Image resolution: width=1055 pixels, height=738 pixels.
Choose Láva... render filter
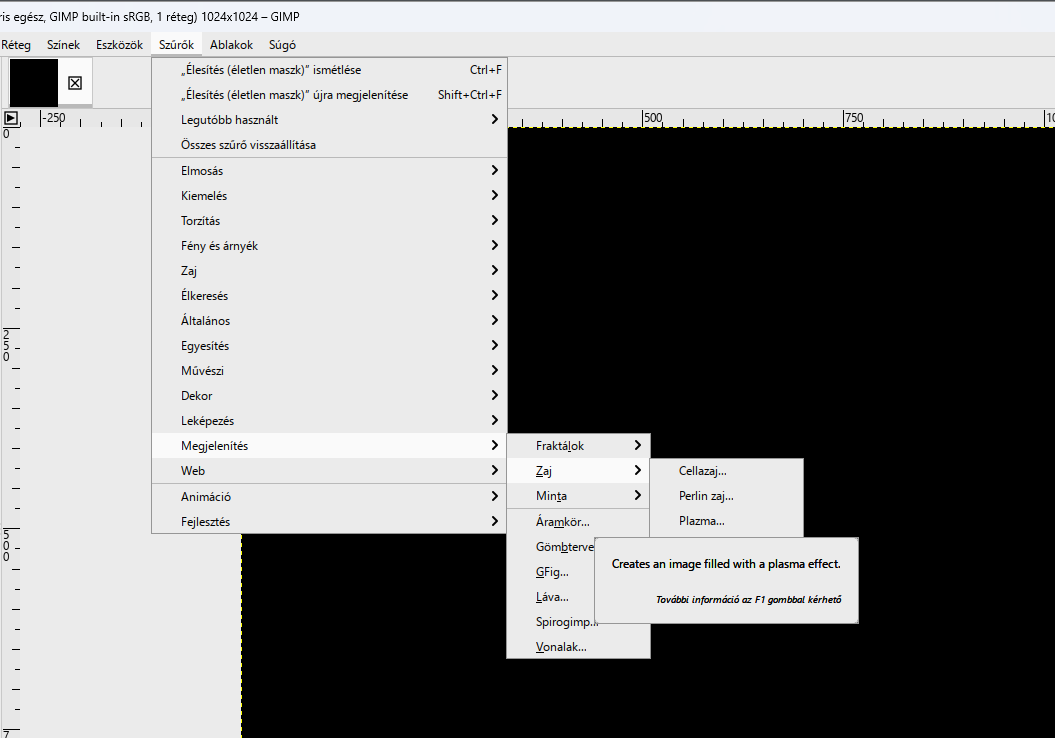click(552, 597)
